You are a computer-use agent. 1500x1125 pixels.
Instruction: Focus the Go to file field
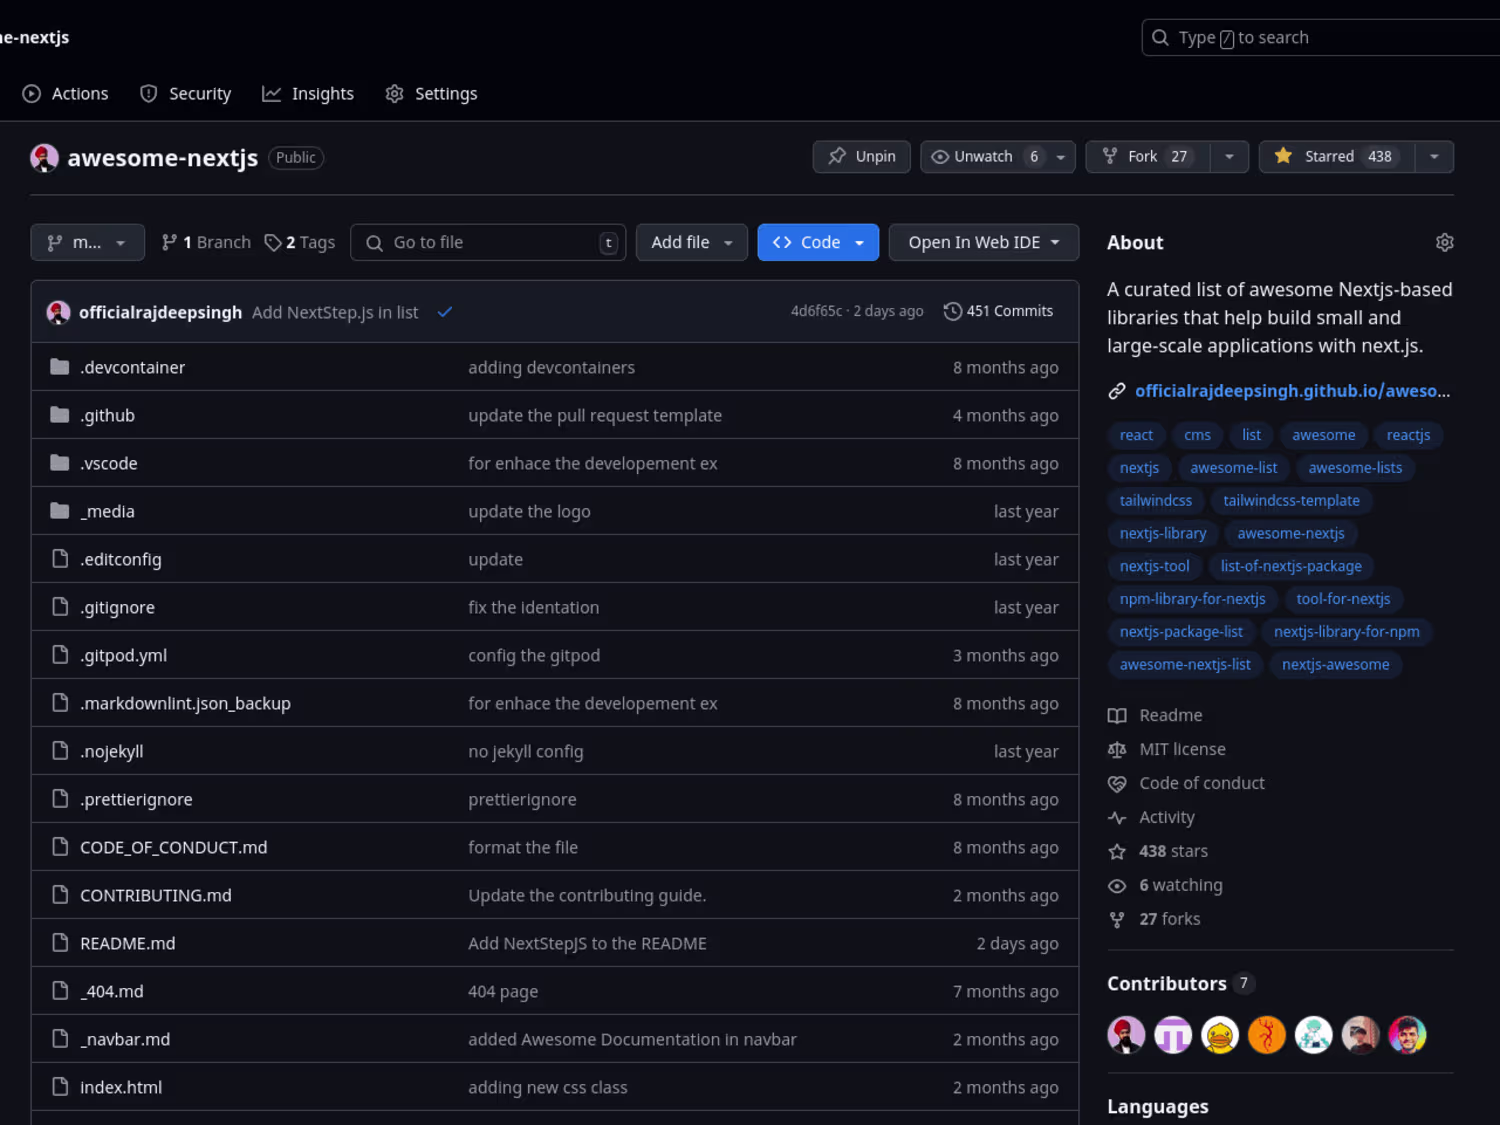(x=488, y=242)
